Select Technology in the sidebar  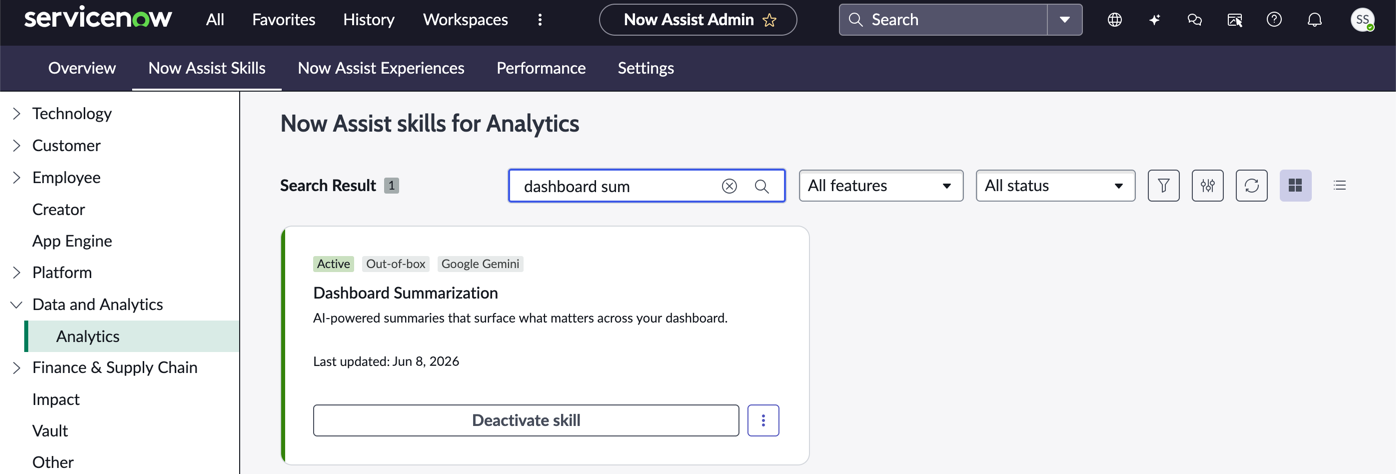pyautogui.click(x=72, y=114)
